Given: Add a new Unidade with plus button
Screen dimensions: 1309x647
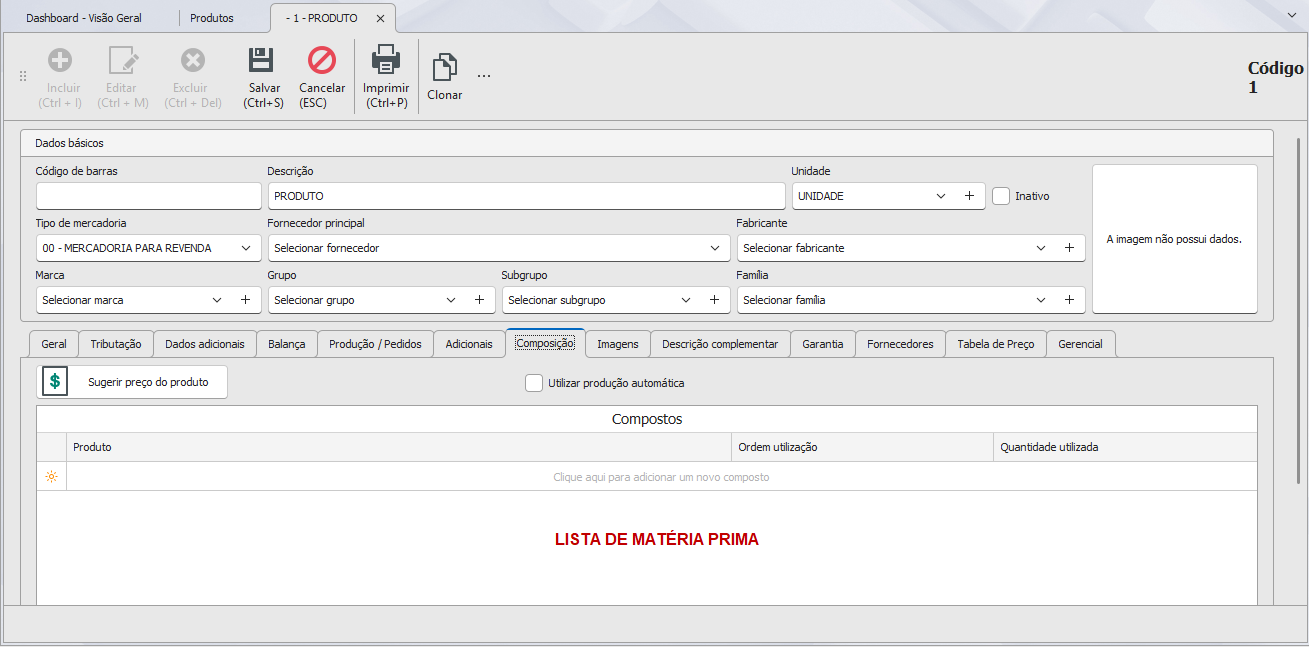Looking at the screenshot, I should (x=969, y=196).
